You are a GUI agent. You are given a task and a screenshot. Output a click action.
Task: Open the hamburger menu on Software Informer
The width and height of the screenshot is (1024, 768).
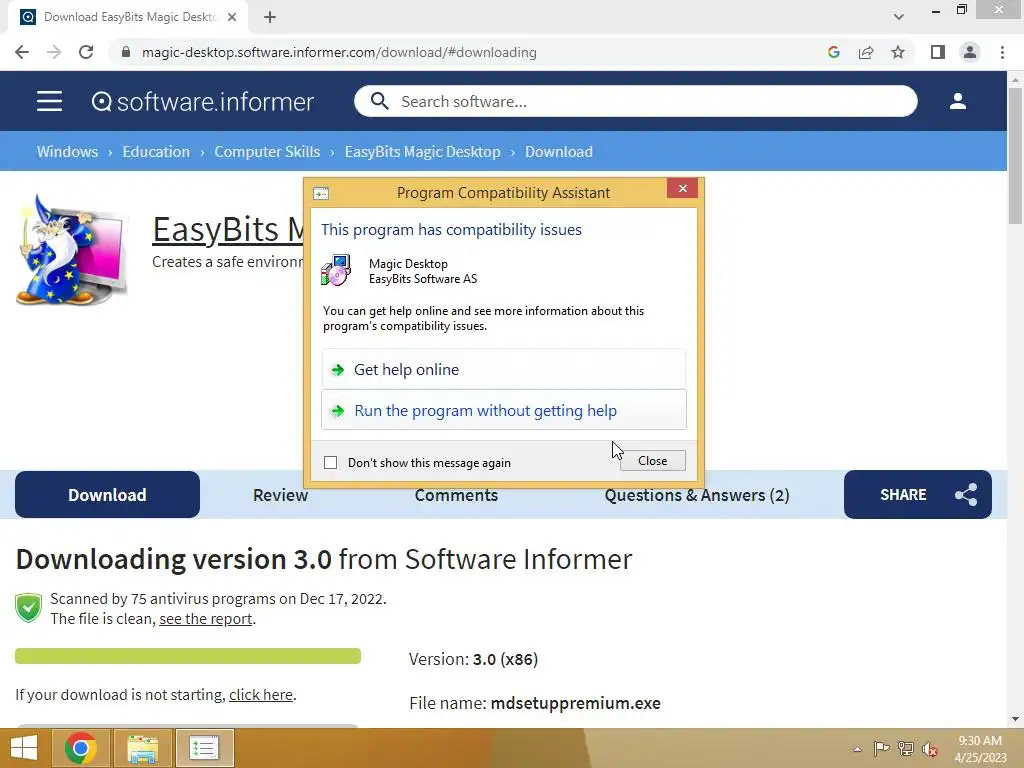click(49, 101)
